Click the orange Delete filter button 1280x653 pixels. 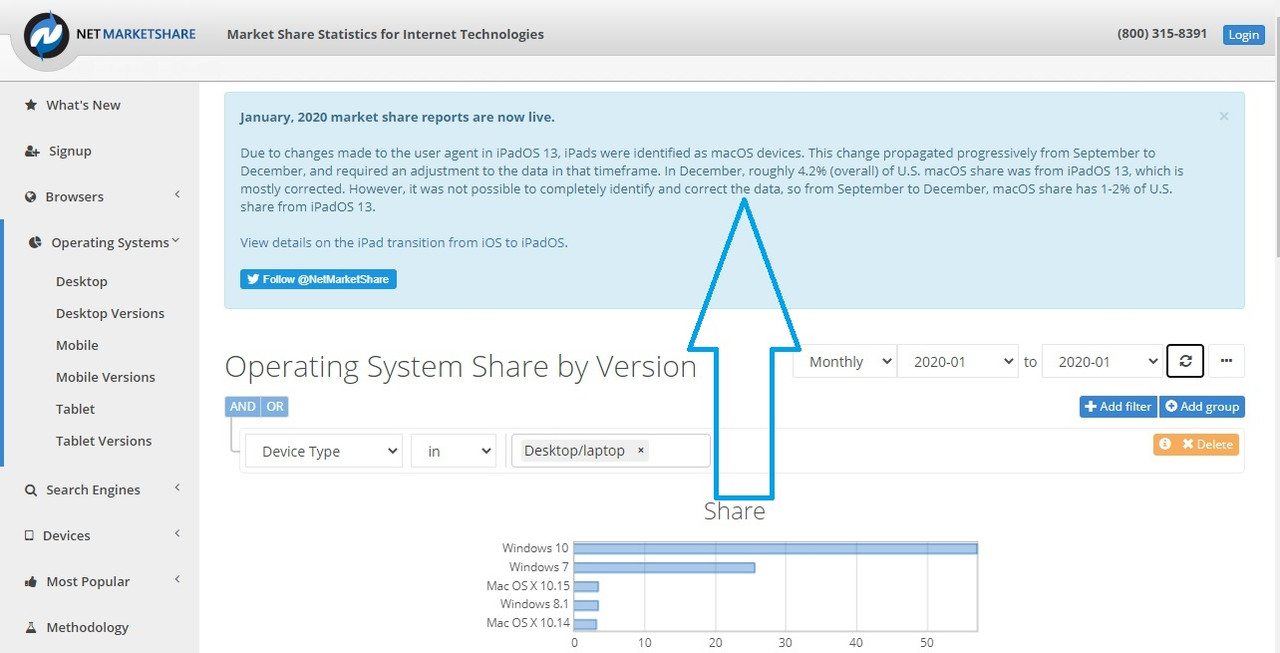point(1206,444)
